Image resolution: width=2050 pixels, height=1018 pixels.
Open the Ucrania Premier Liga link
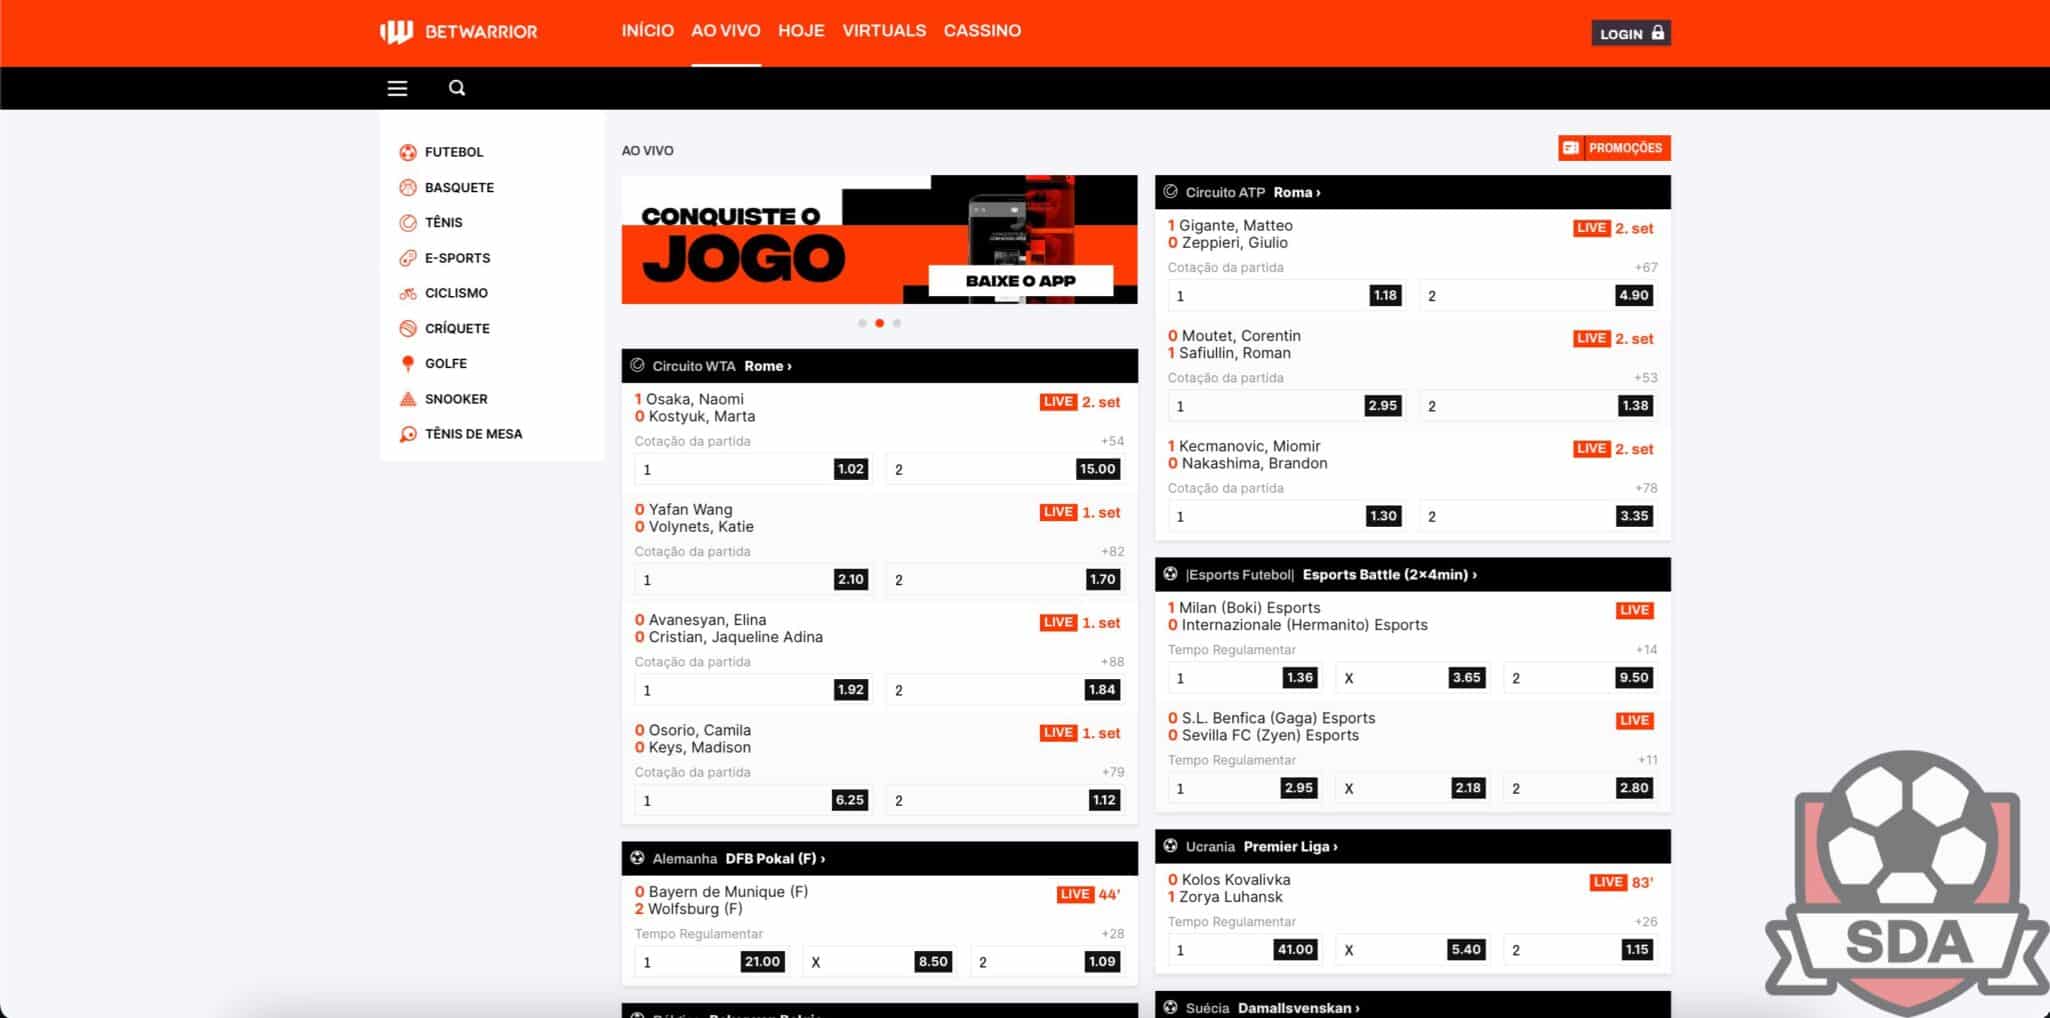click(x=1291, y=846)
